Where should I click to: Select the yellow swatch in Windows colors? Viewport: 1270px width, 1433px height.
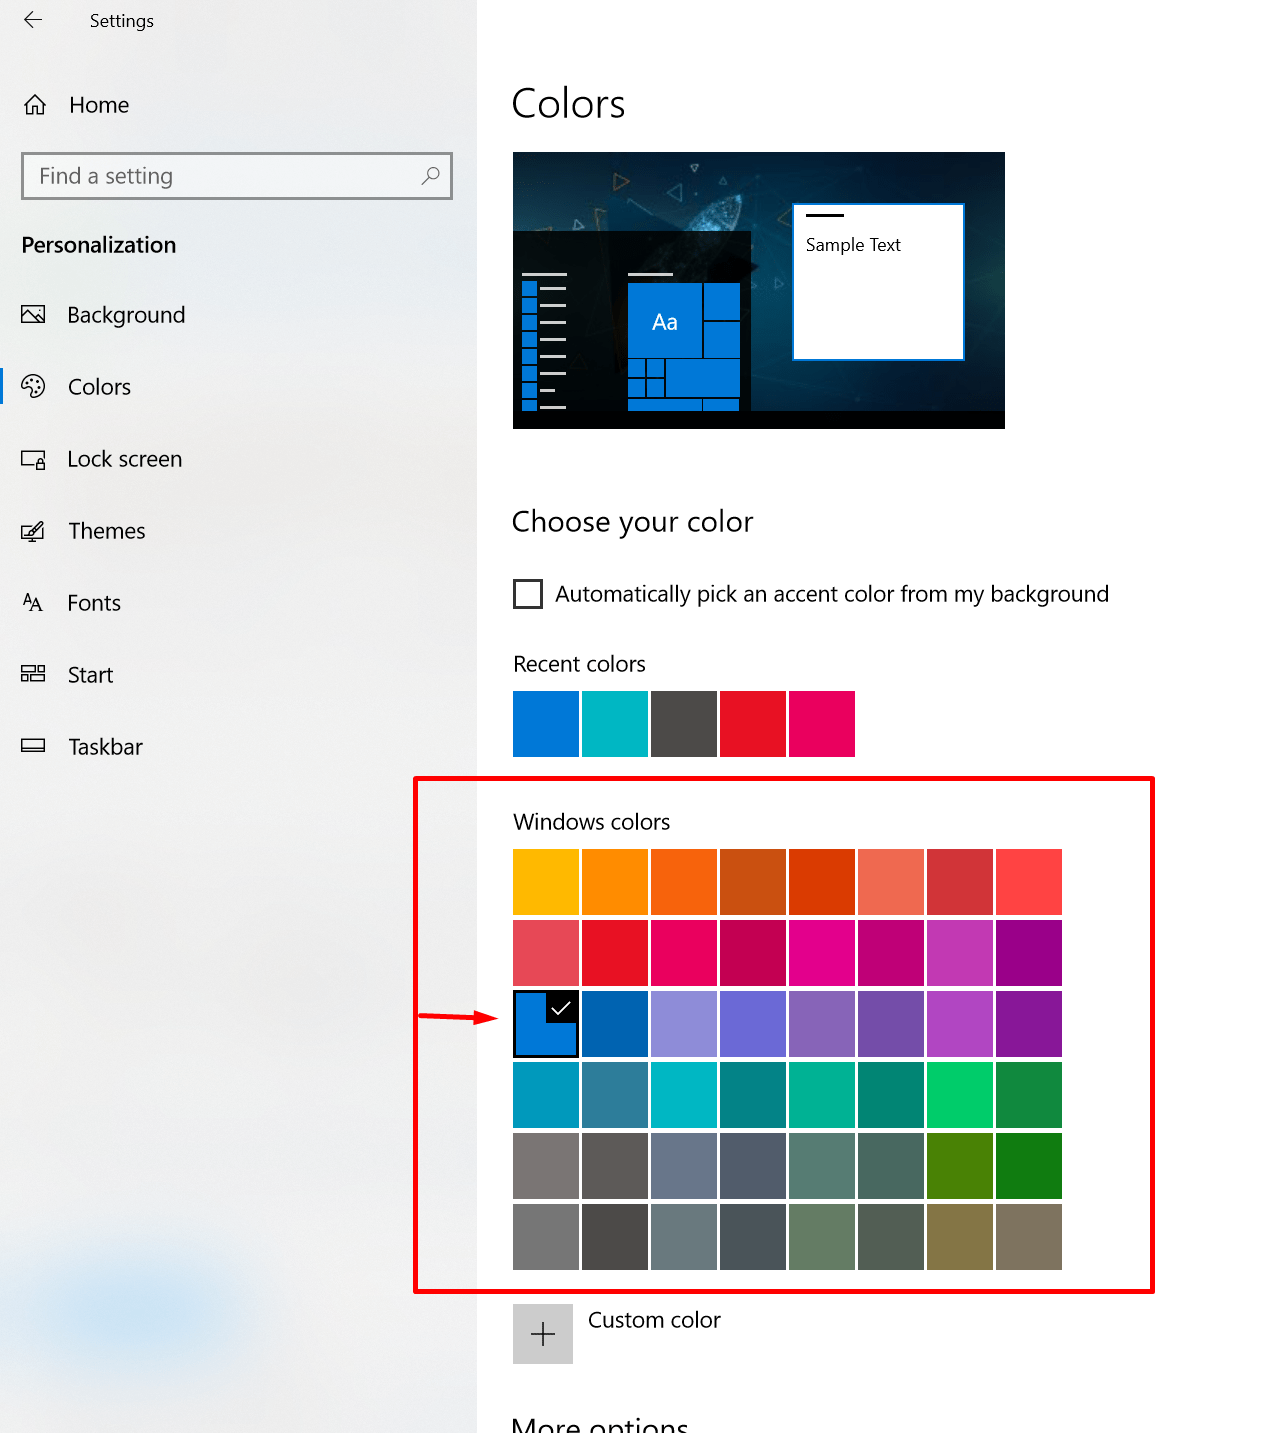(x=545, y=881)
